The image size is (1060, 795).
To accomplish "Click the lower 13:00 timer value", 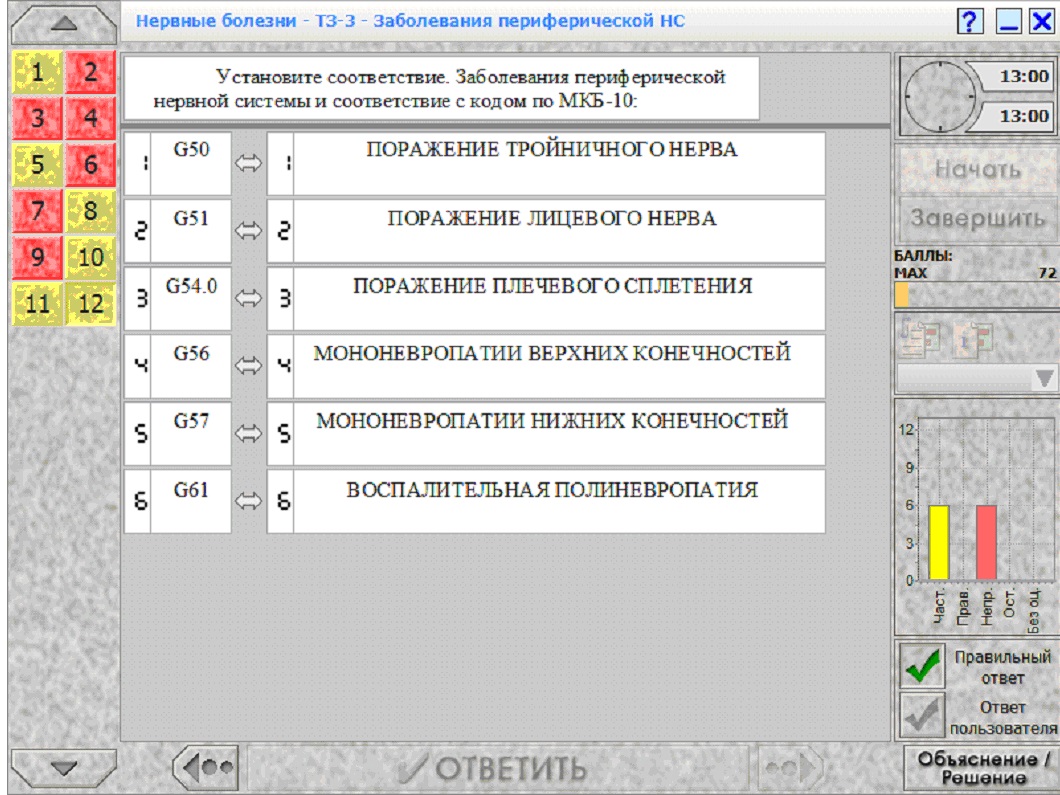I will 1024,116.
